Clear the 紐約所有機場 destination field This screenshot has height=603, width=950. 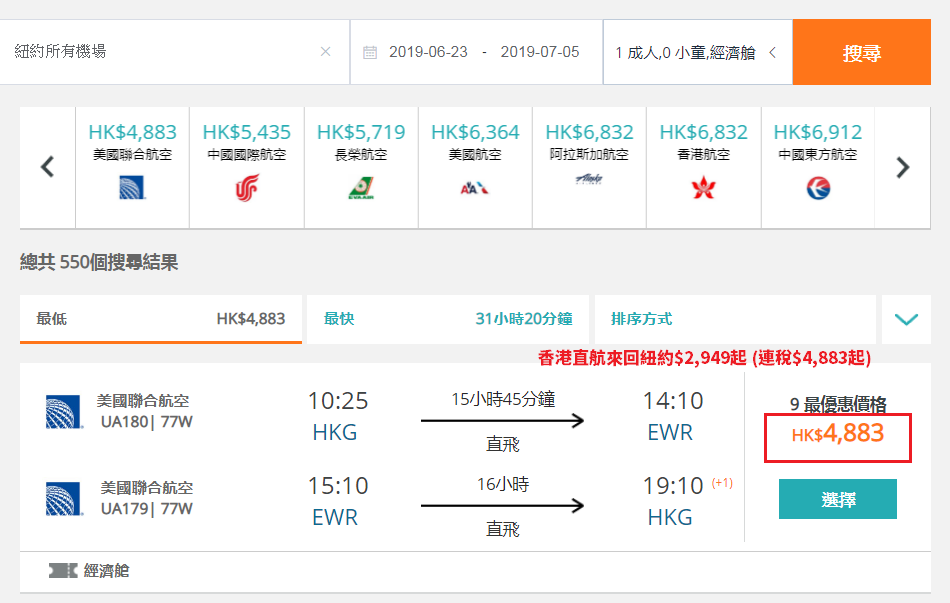325,52
